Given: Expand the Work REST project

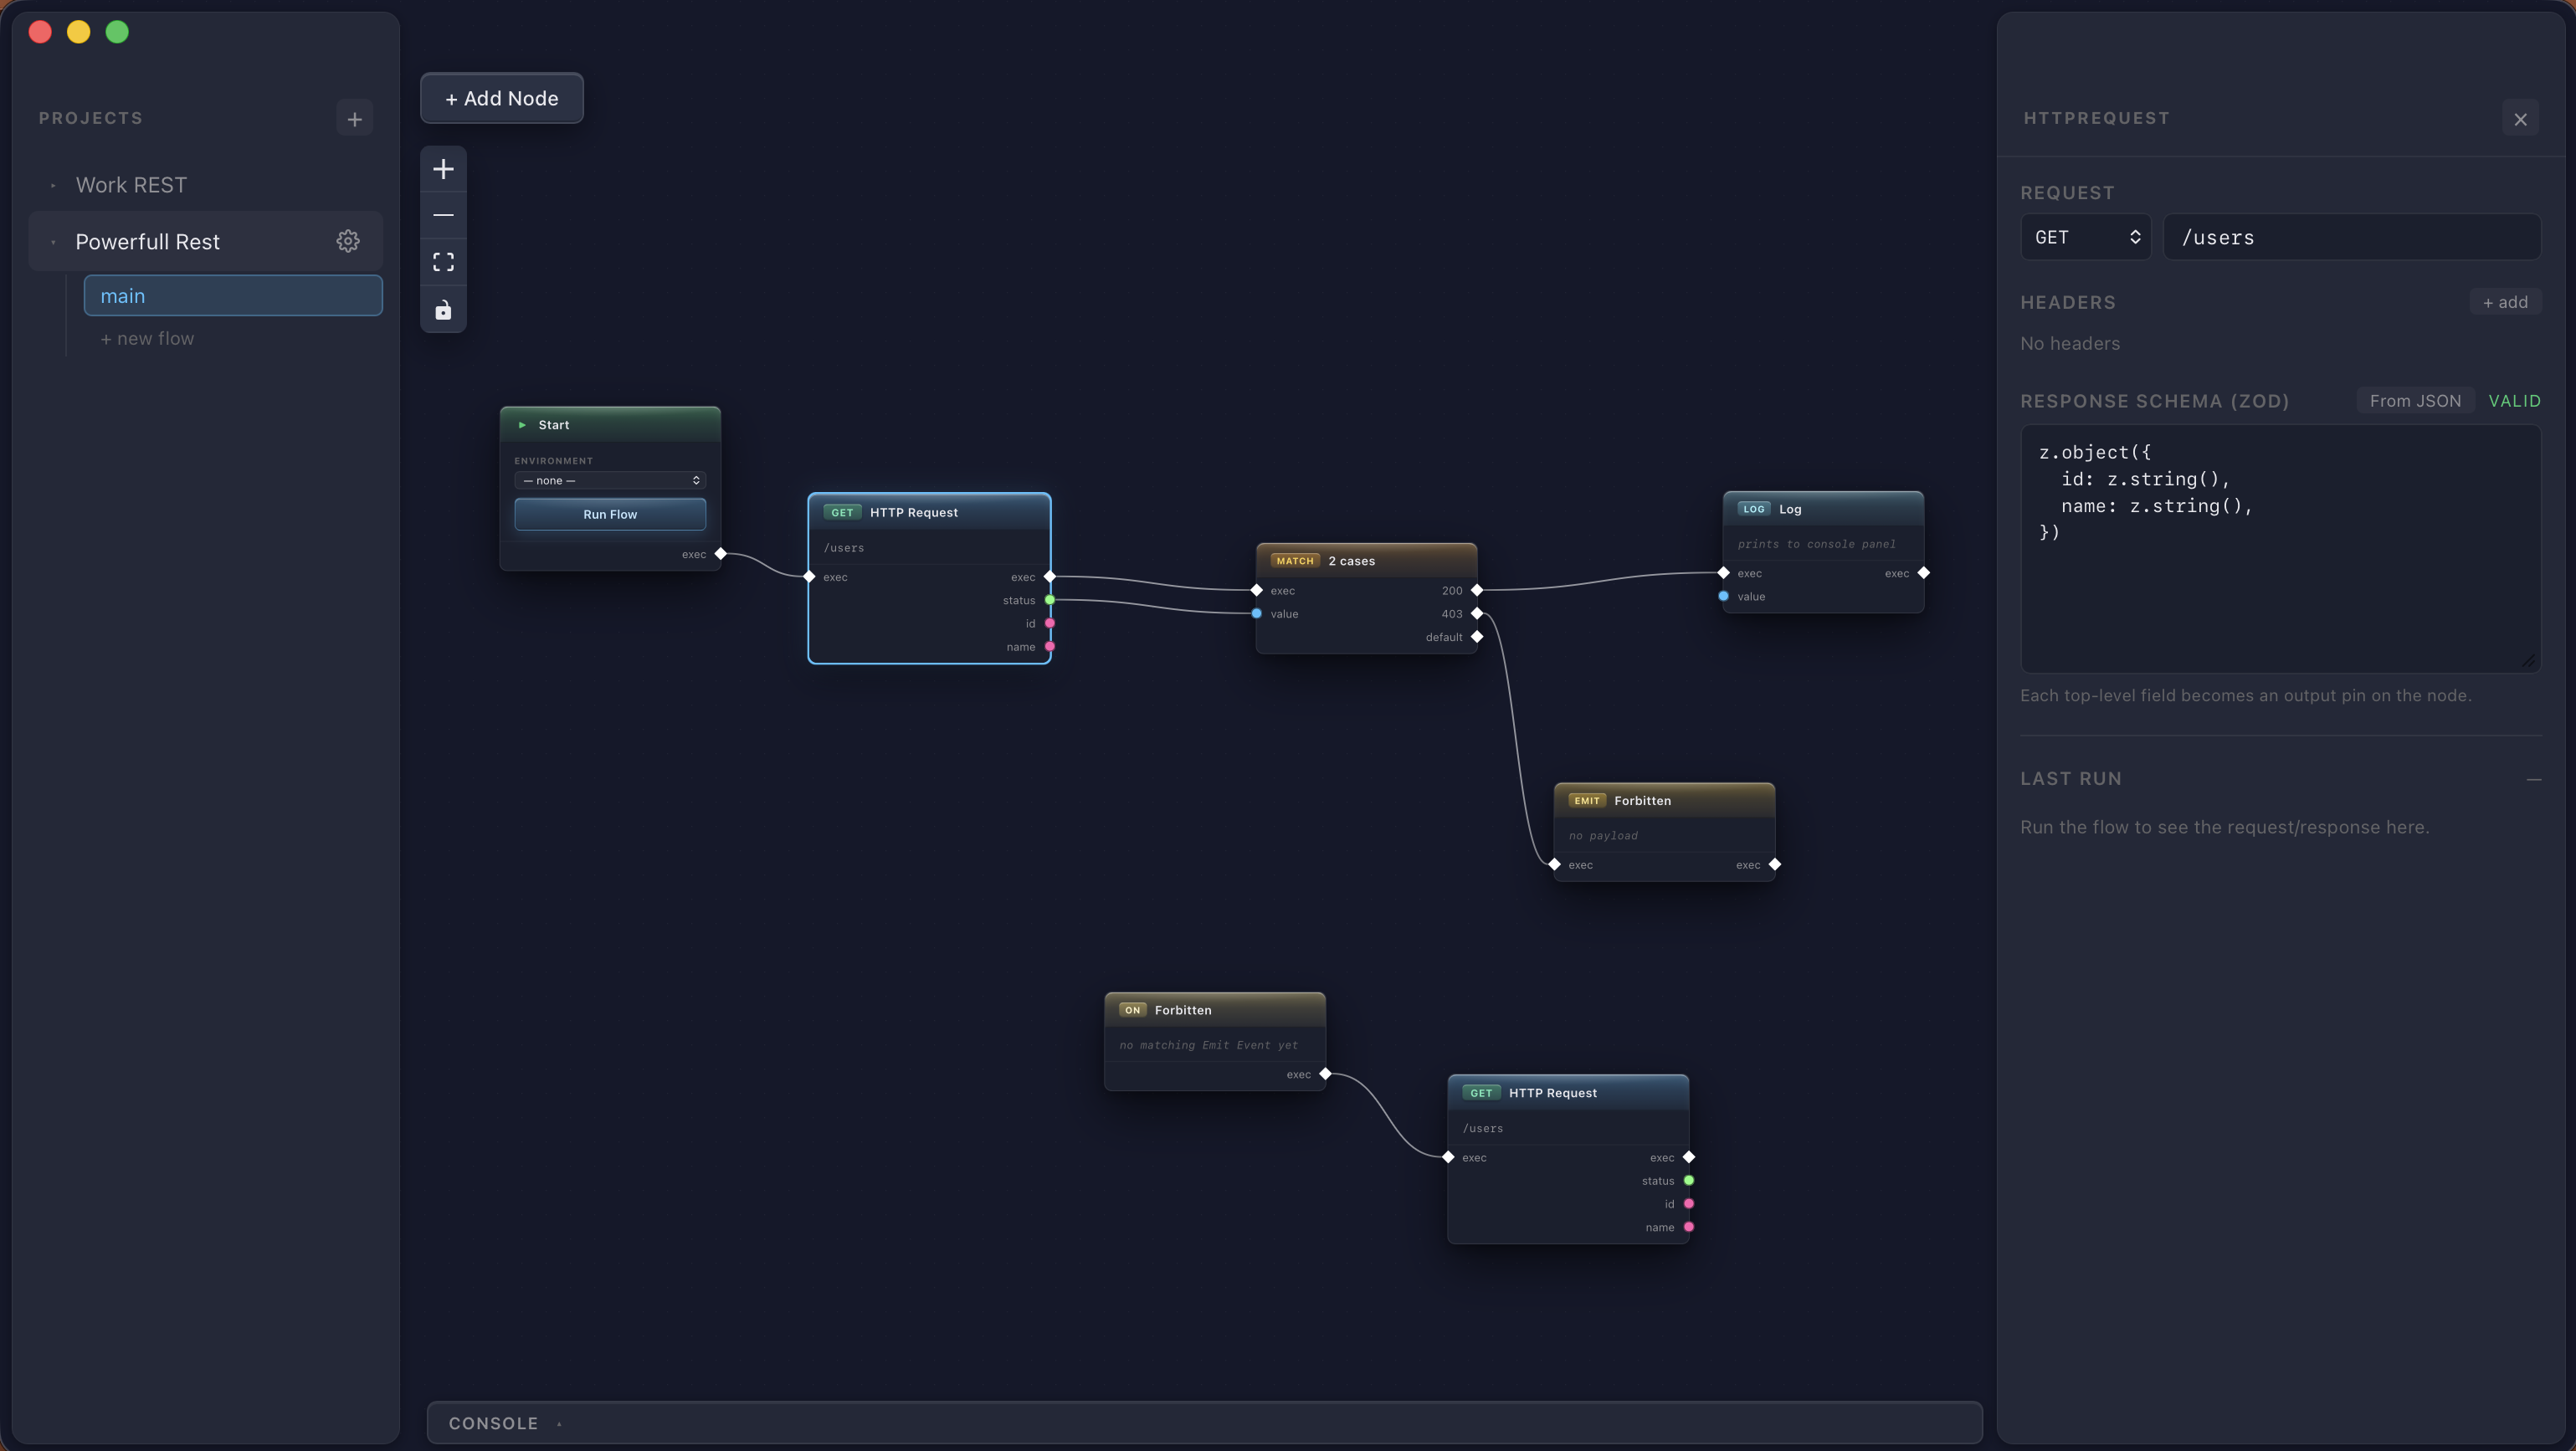Looking at the screenshot, I should click(54, 184).
